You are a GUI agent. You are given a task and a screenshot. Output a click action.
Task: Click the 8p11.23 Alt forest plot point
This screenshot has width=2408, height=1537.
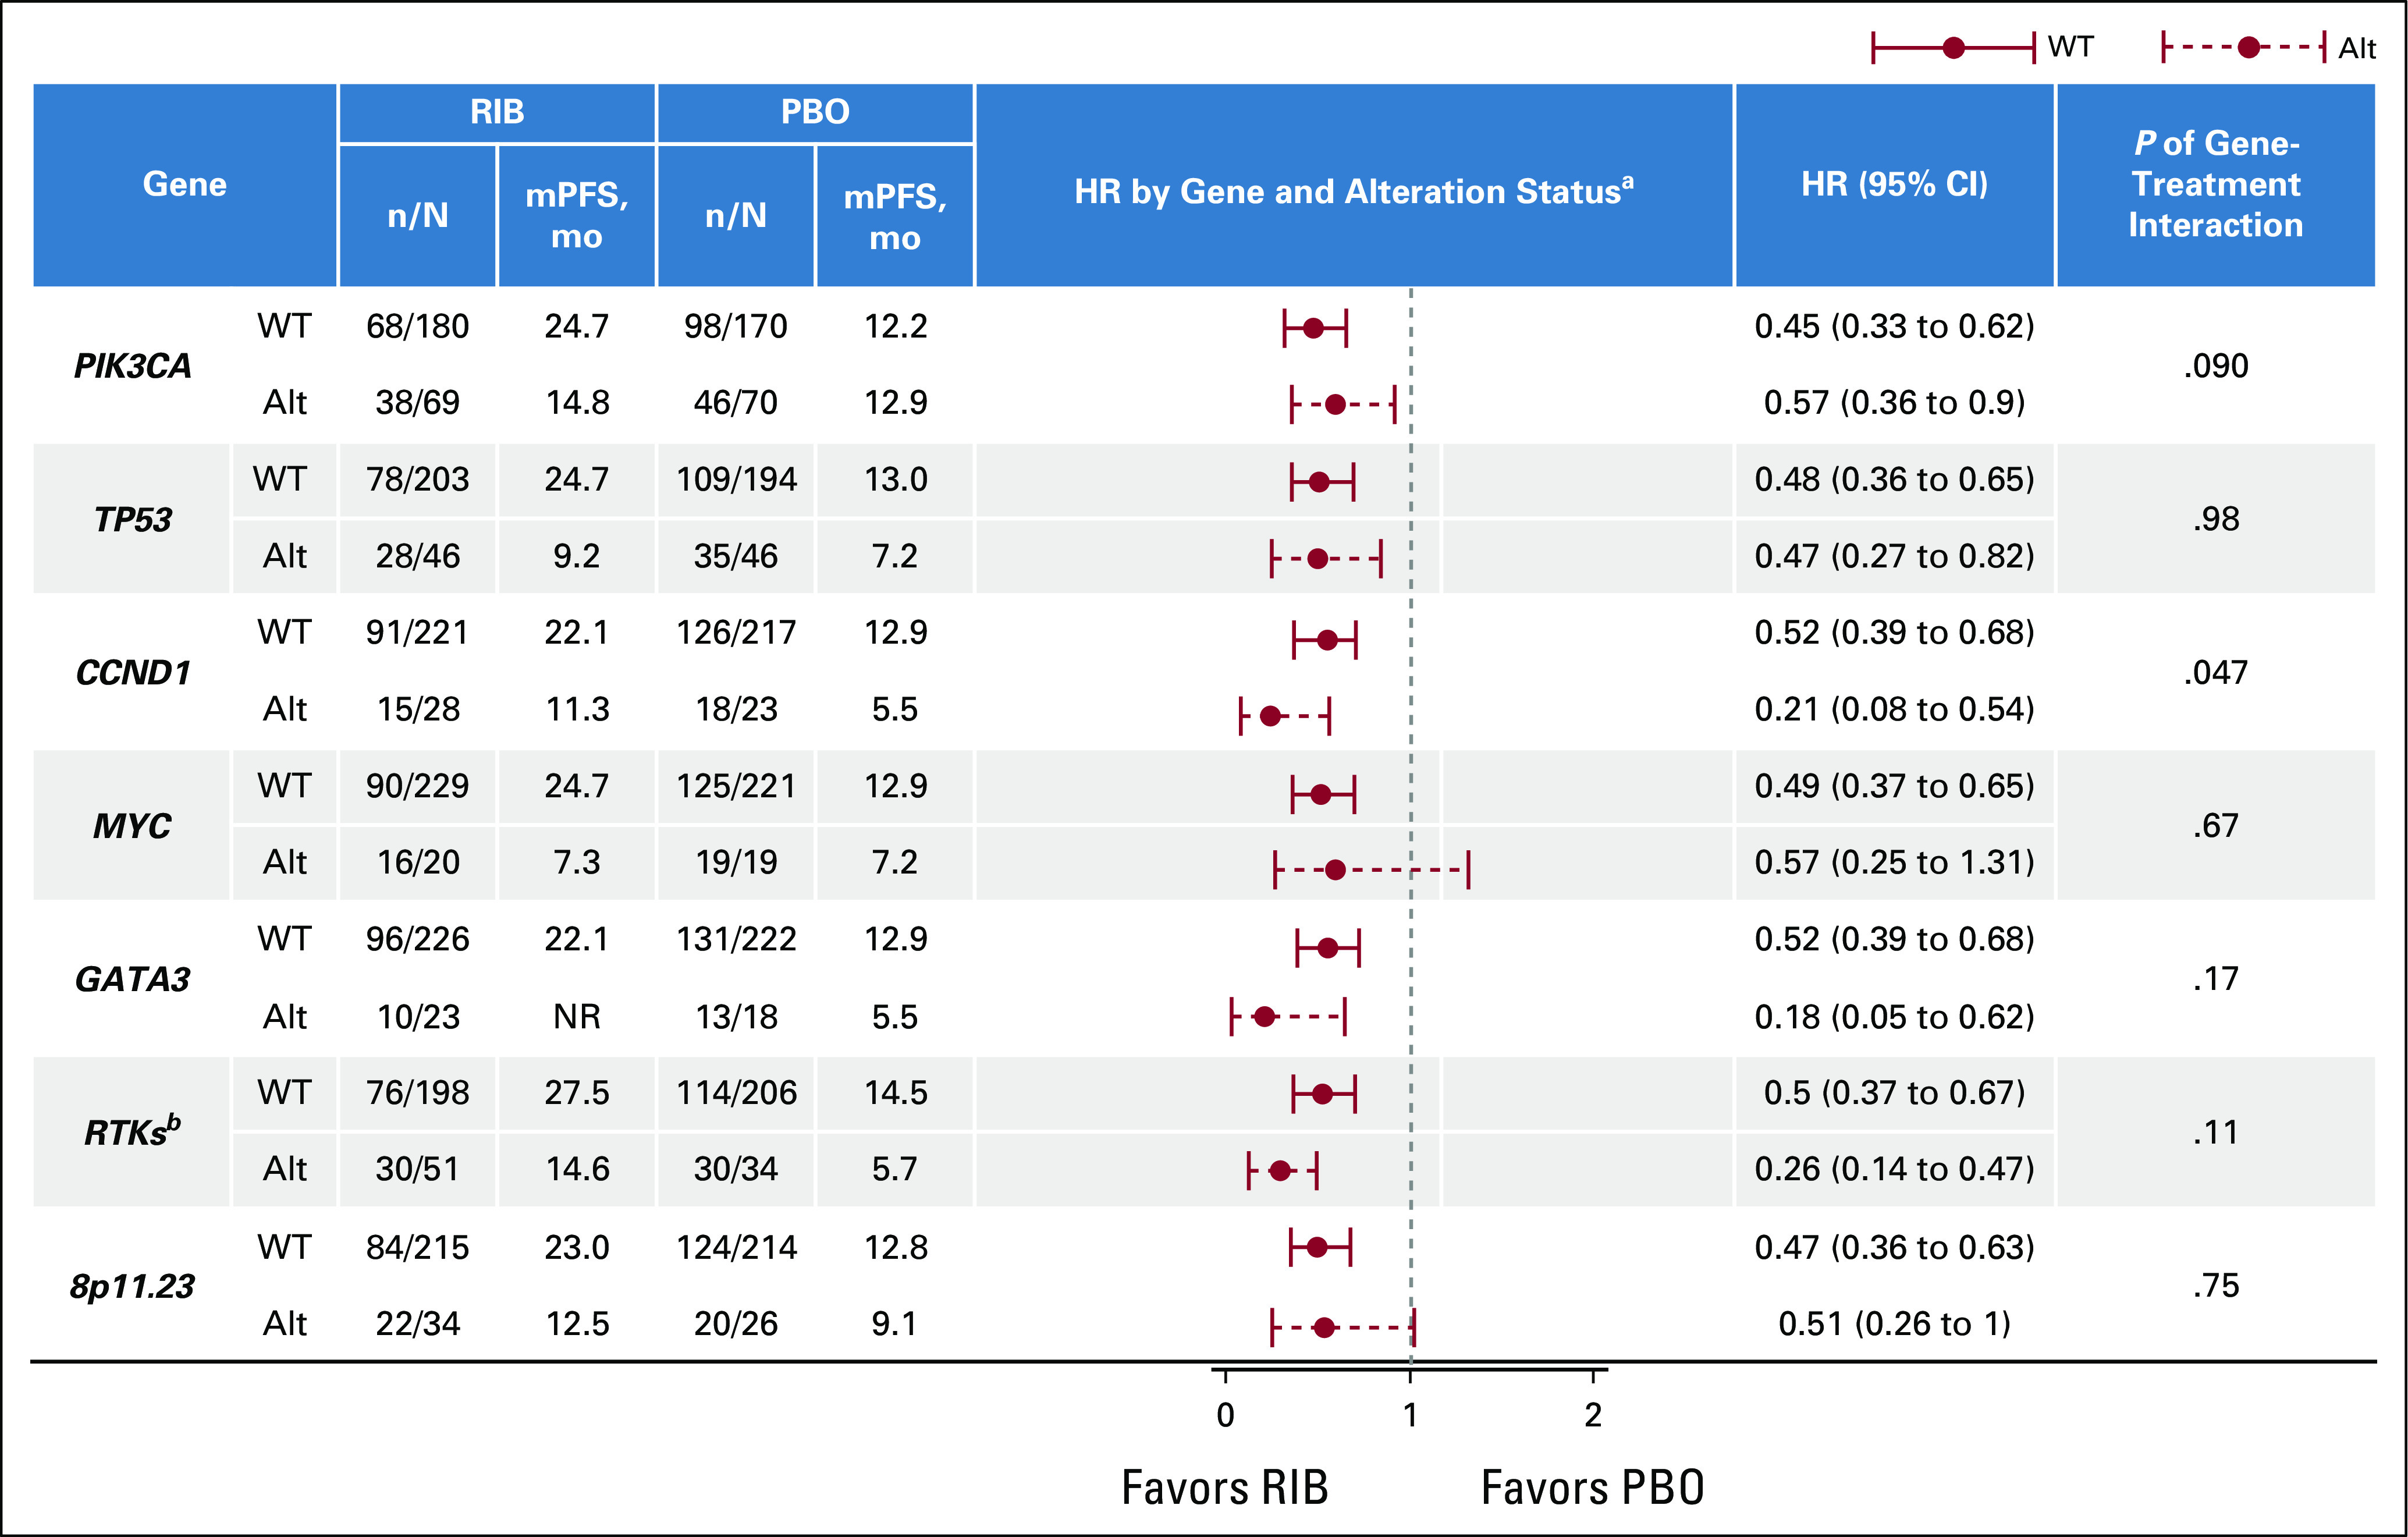(1324, 1328)
